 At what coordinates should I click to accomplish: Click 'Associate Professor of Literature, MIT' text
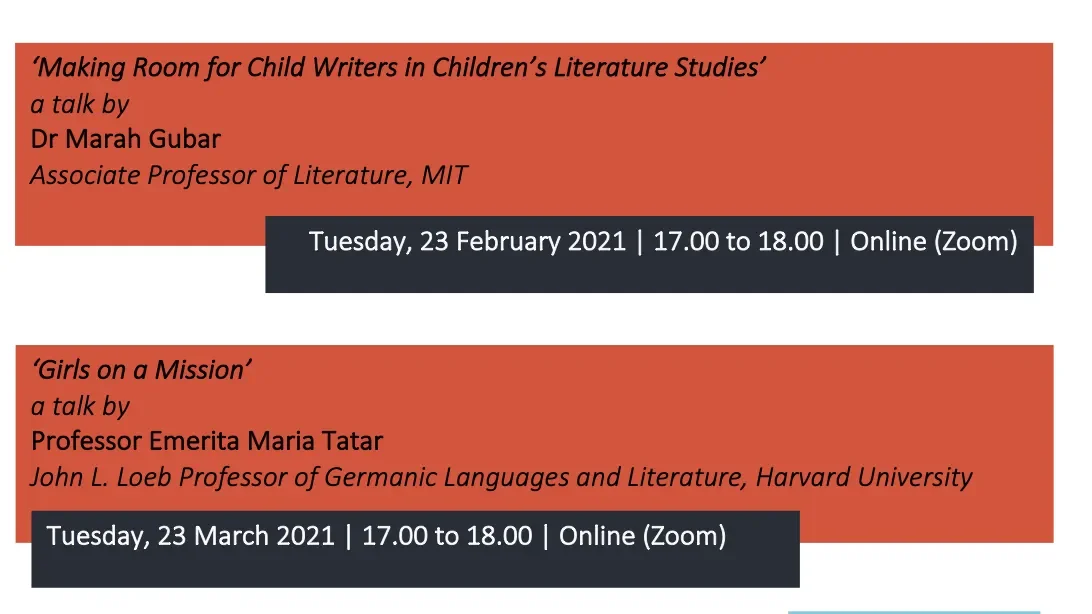click(249, 175)
